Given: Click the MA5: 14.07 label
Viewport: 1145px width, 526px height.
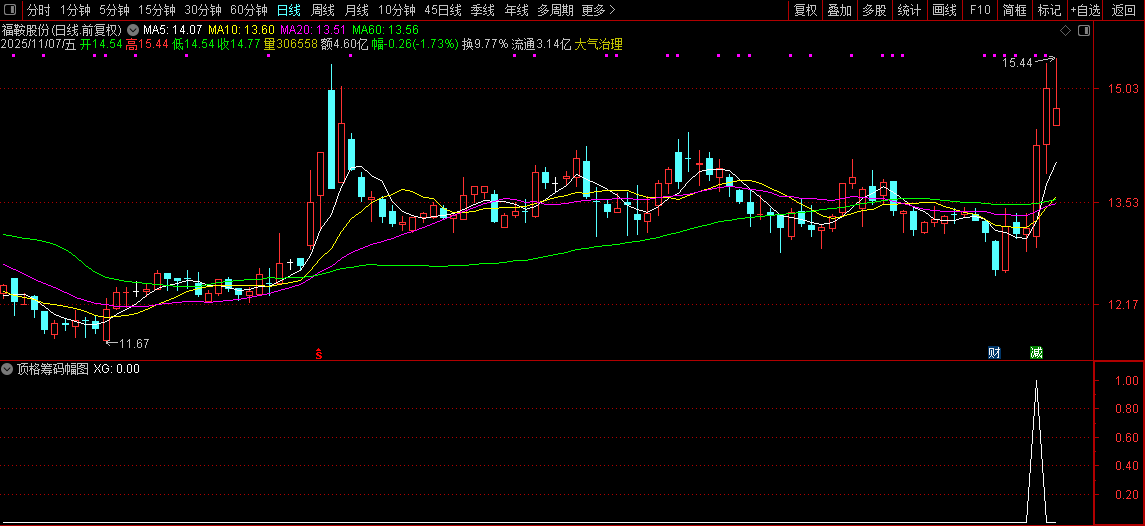Looking at the screenshot, I should point(172,31).
